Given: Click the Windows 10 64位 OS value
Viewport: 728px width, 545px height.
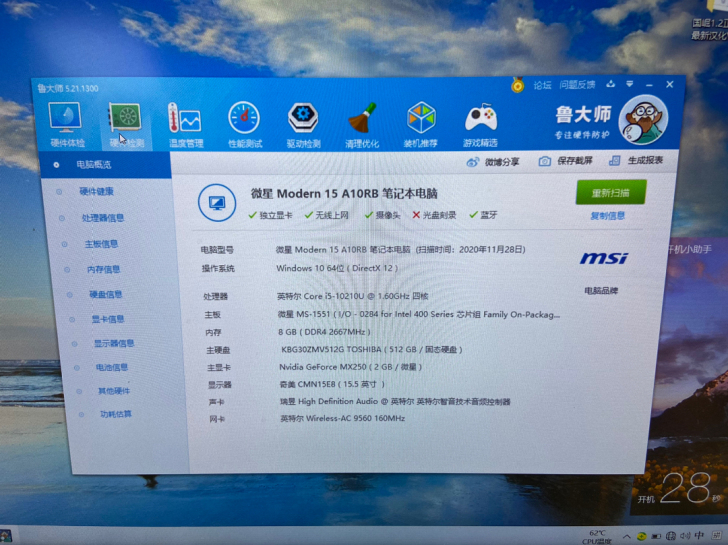Looking at the screenshot, I should pyautogui.click(x=337, y=268).
